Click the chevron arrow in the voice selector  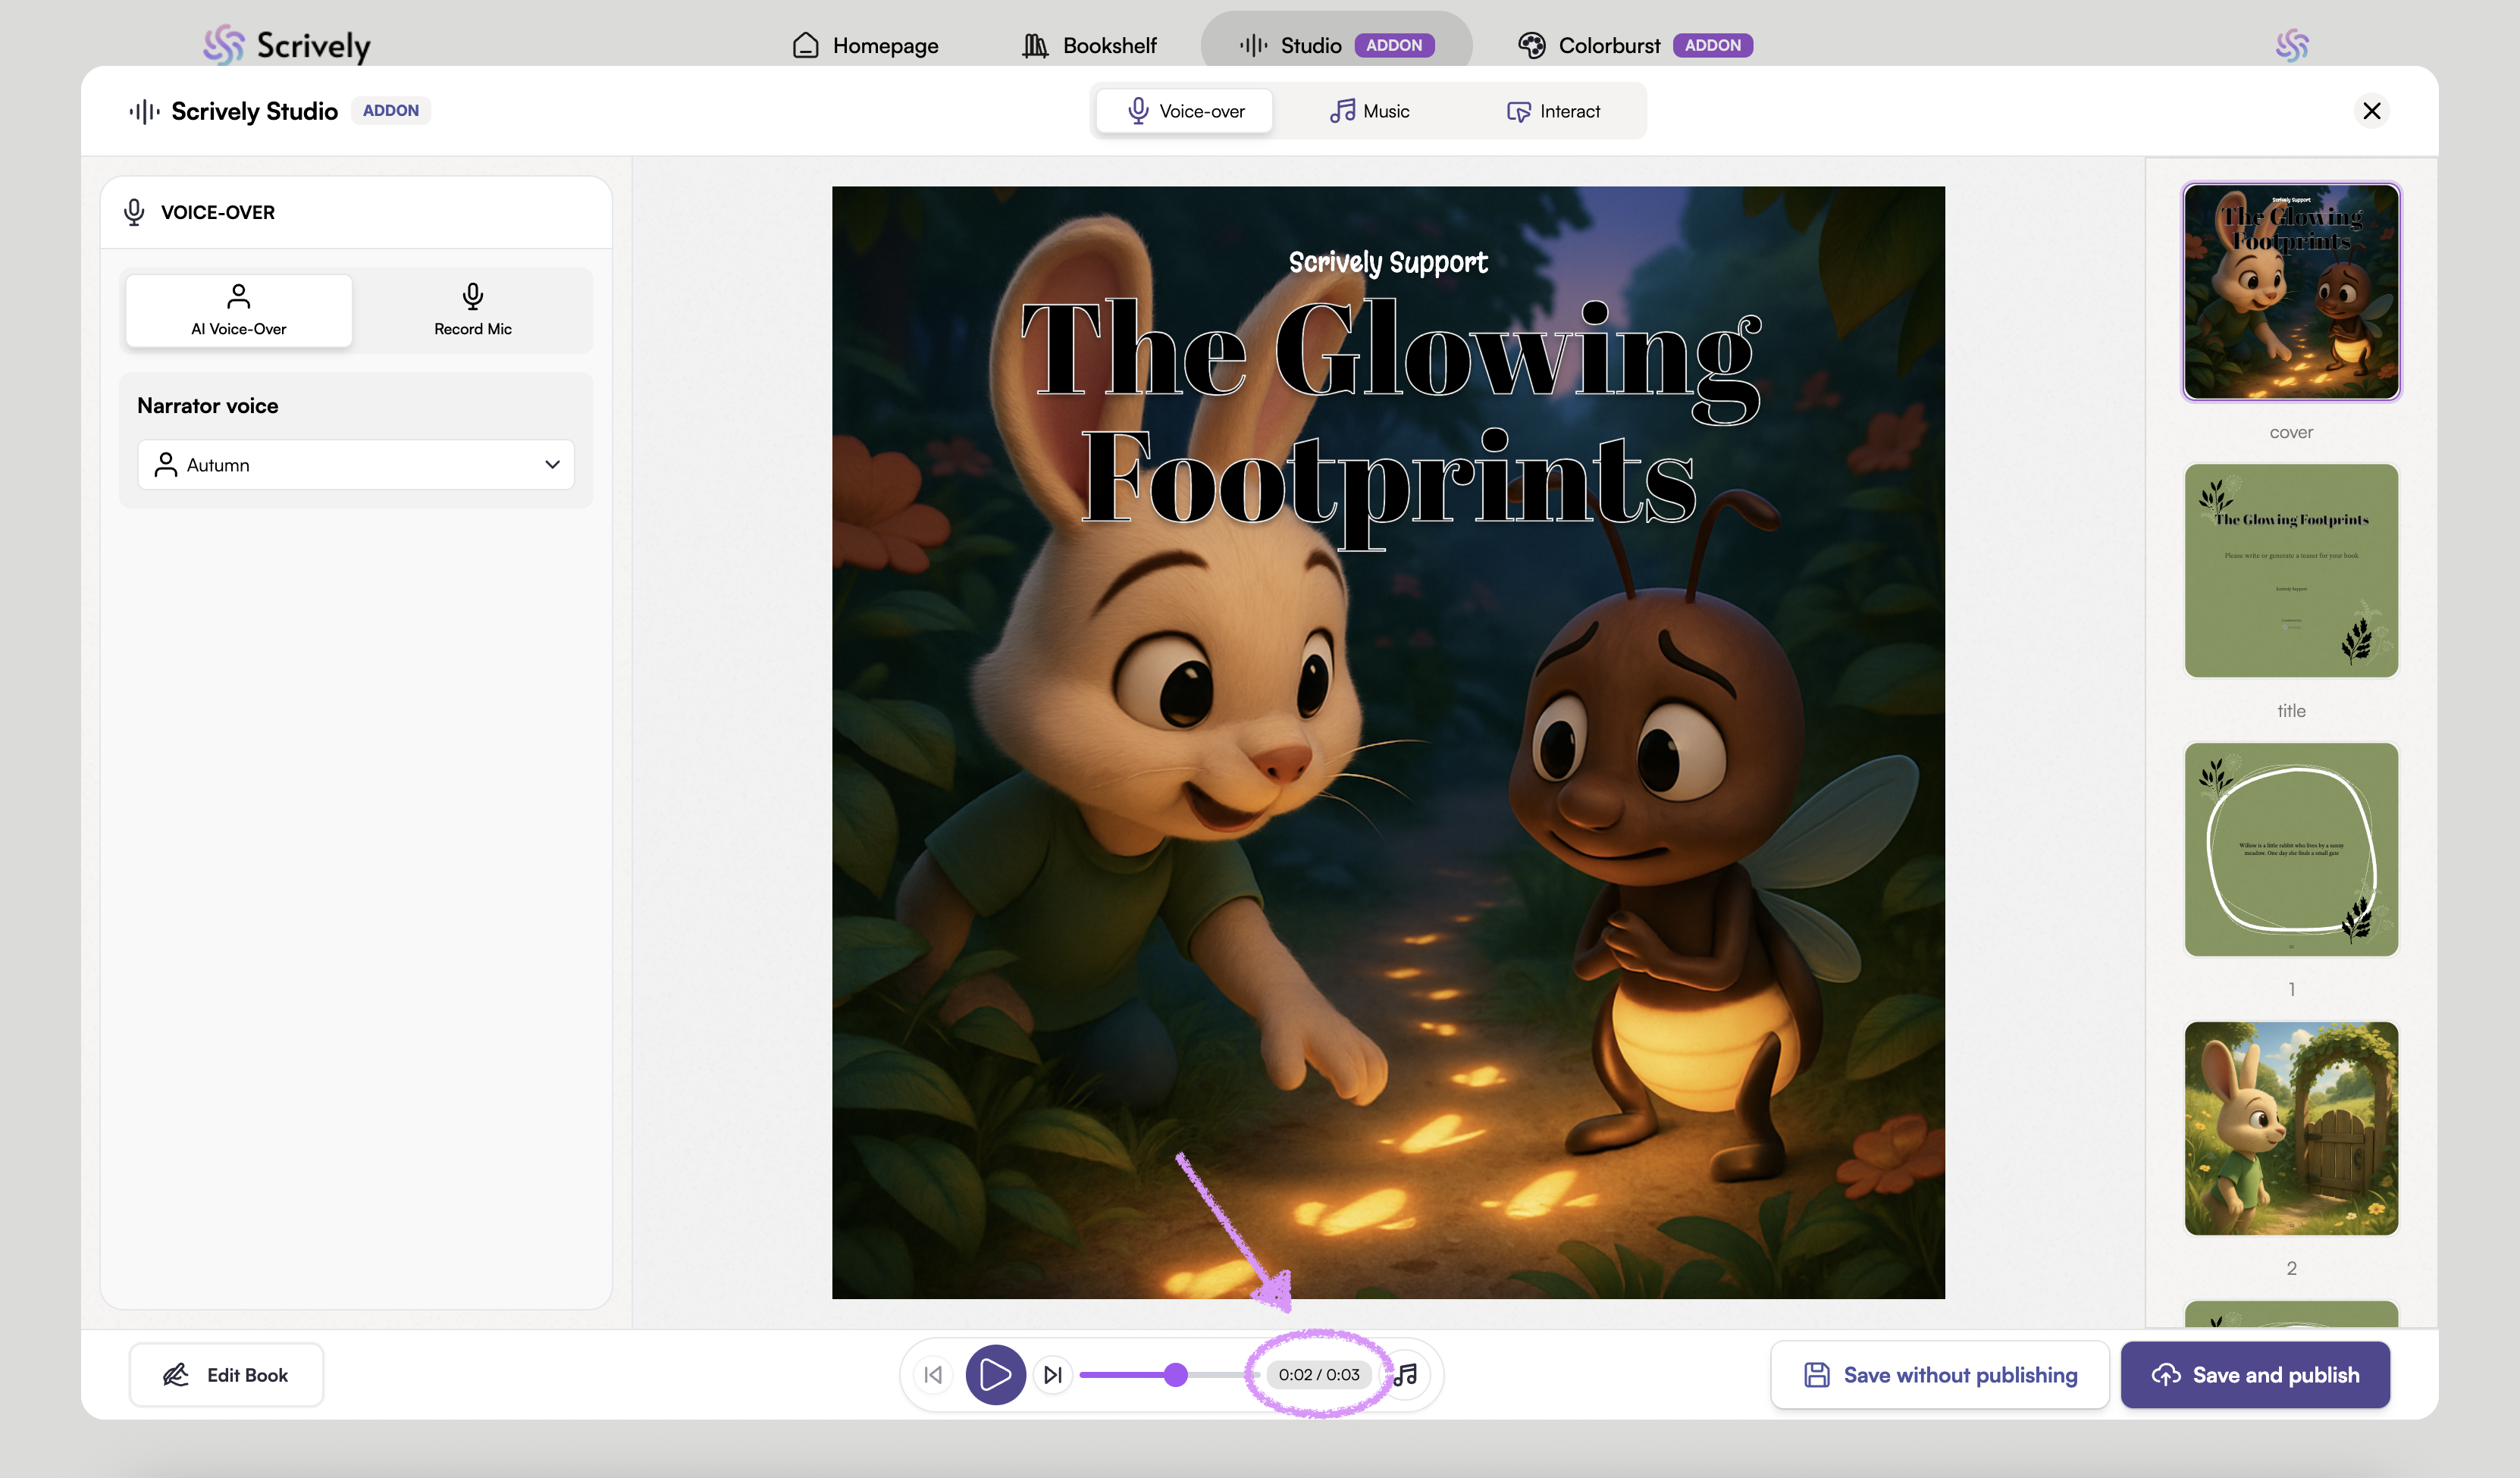tap(552, 465)
